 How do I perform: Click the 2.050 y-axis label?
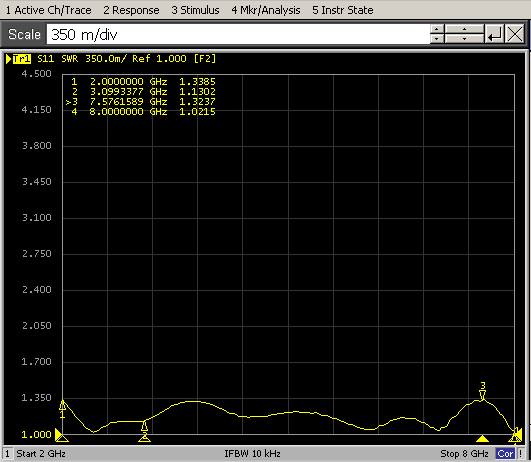pos(37,326)
